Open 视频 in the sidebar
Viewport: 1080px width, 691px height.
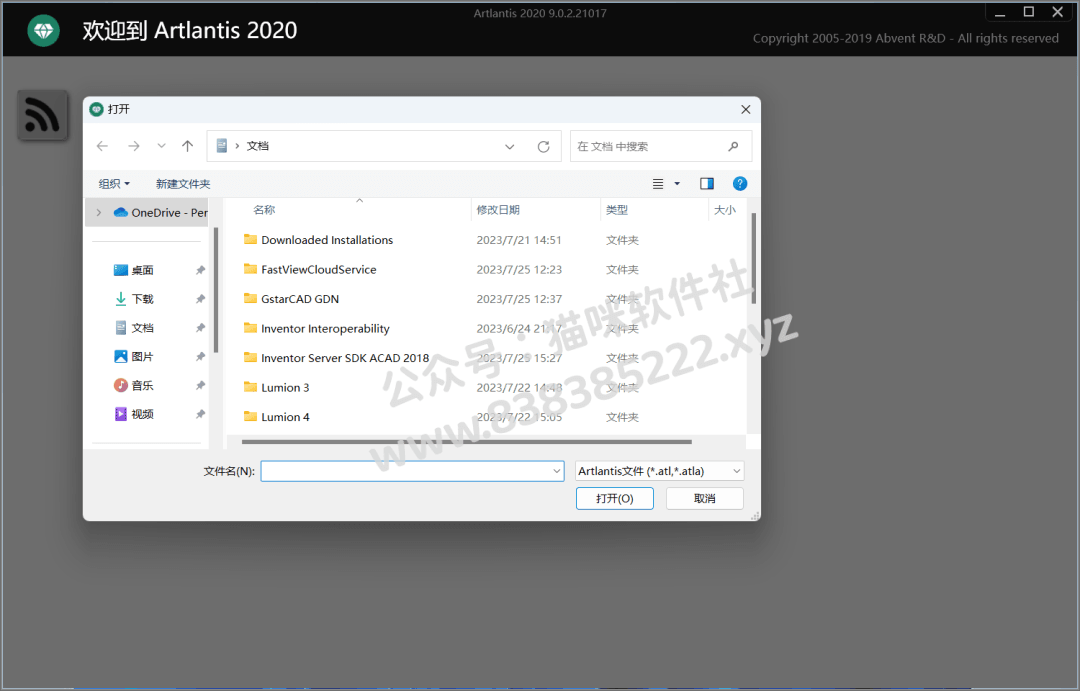coord(134,414)
